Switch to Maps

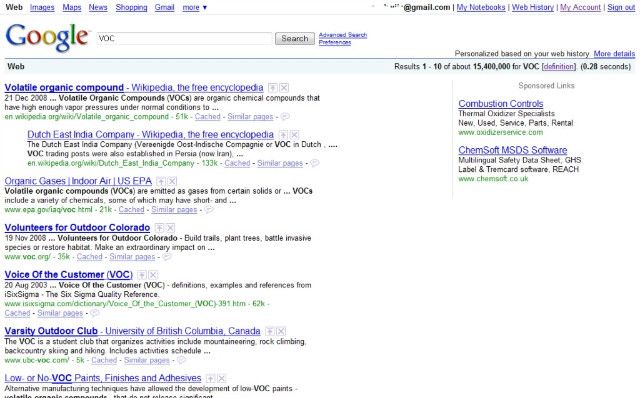tap(72, 7)
